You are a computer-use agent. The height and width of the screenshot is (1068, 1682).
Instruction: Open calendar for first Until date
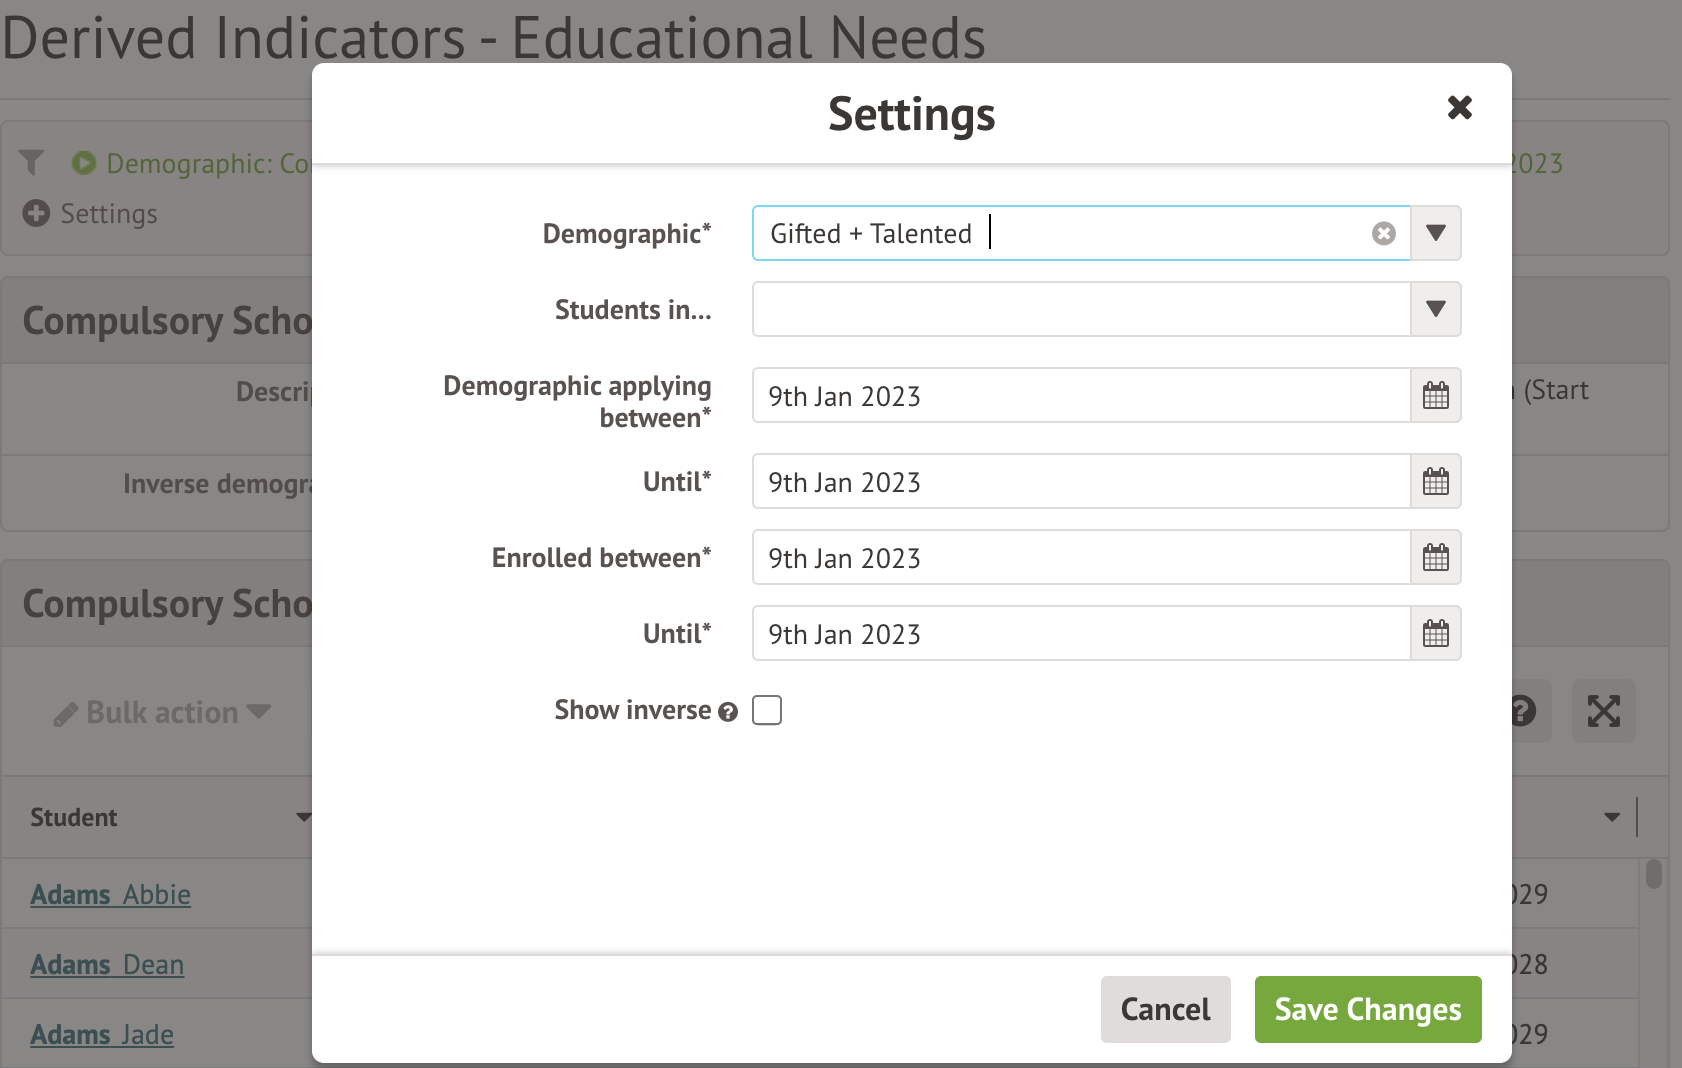[x=1436, y=482]
